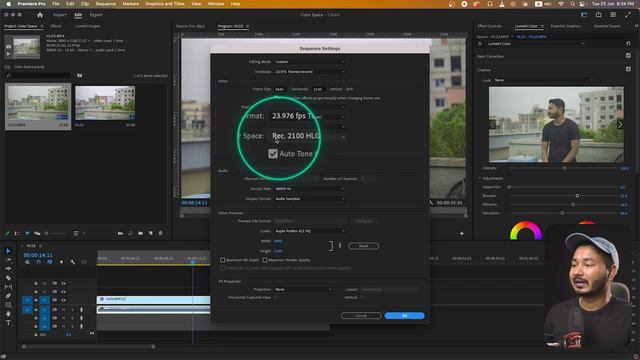Click the New Item icon in Project panel
The width and height of the screenshot is (640, 360).
click(x=151, y=233)
